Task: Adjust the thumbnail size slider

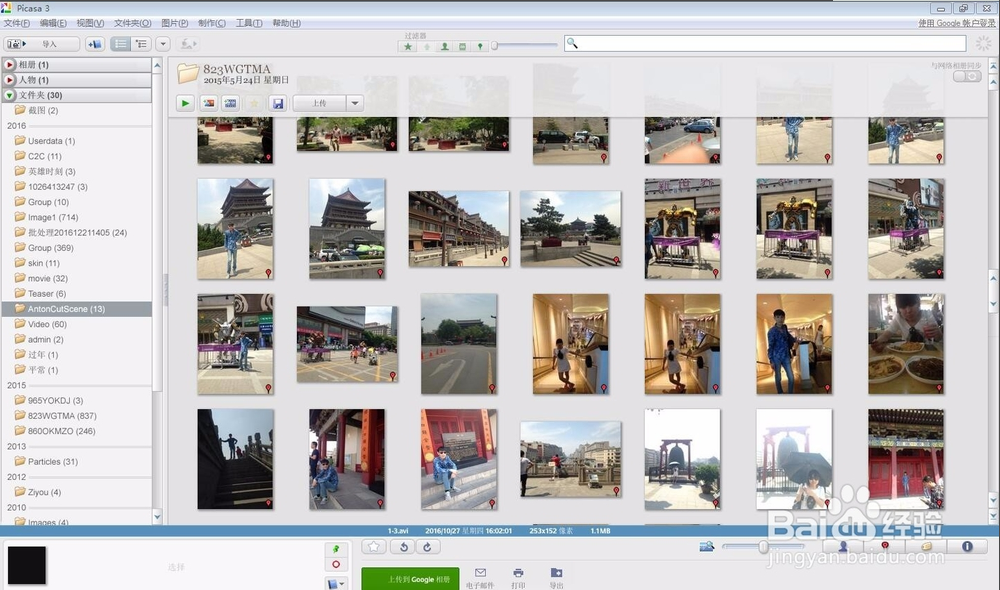Action: point(763,547)
